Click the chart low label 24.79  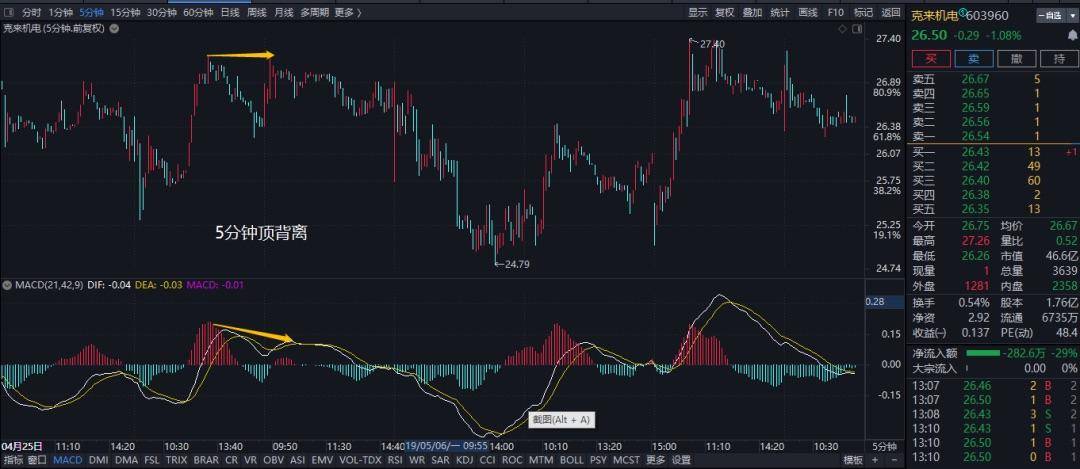tap(517, 263)
